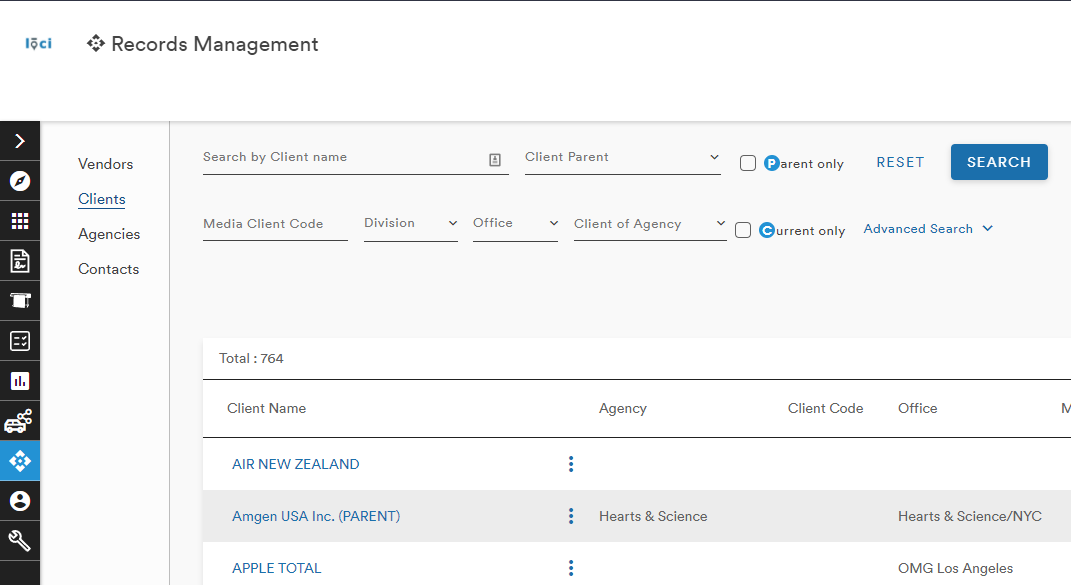Go to the Clients section
Image resolution: width=1071 pixels, height=585 pixels.
(102, 199)
